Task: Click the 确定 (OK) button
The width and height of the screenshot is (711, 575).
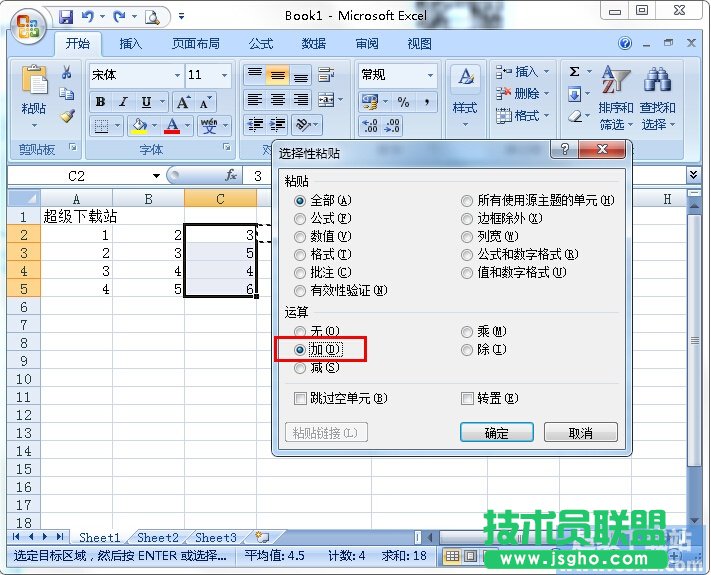Action: coord(496,433)
